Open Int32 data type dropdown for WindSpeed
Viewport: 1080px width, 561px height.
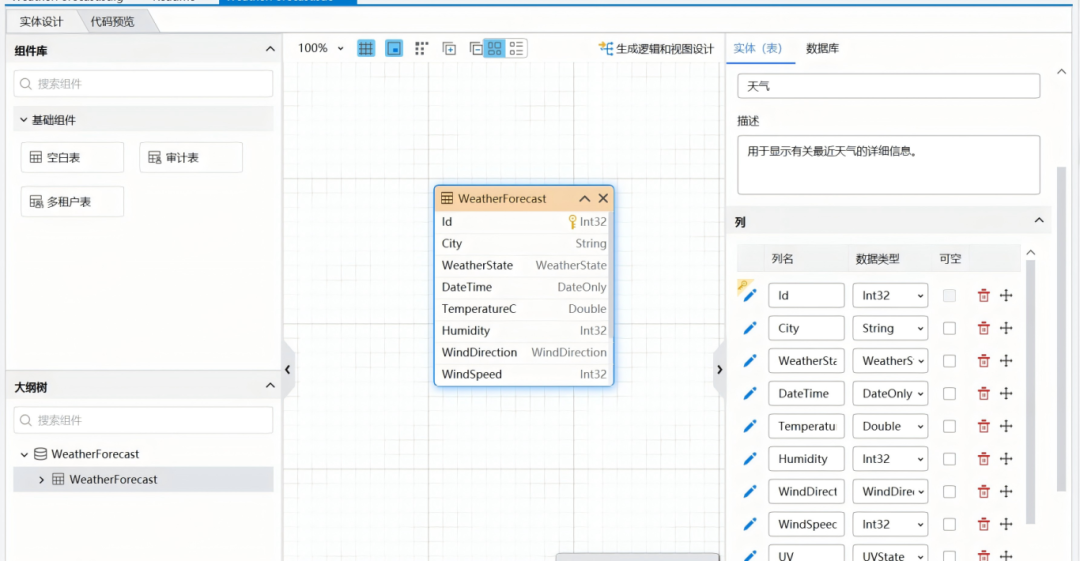(x=890, y=524)
